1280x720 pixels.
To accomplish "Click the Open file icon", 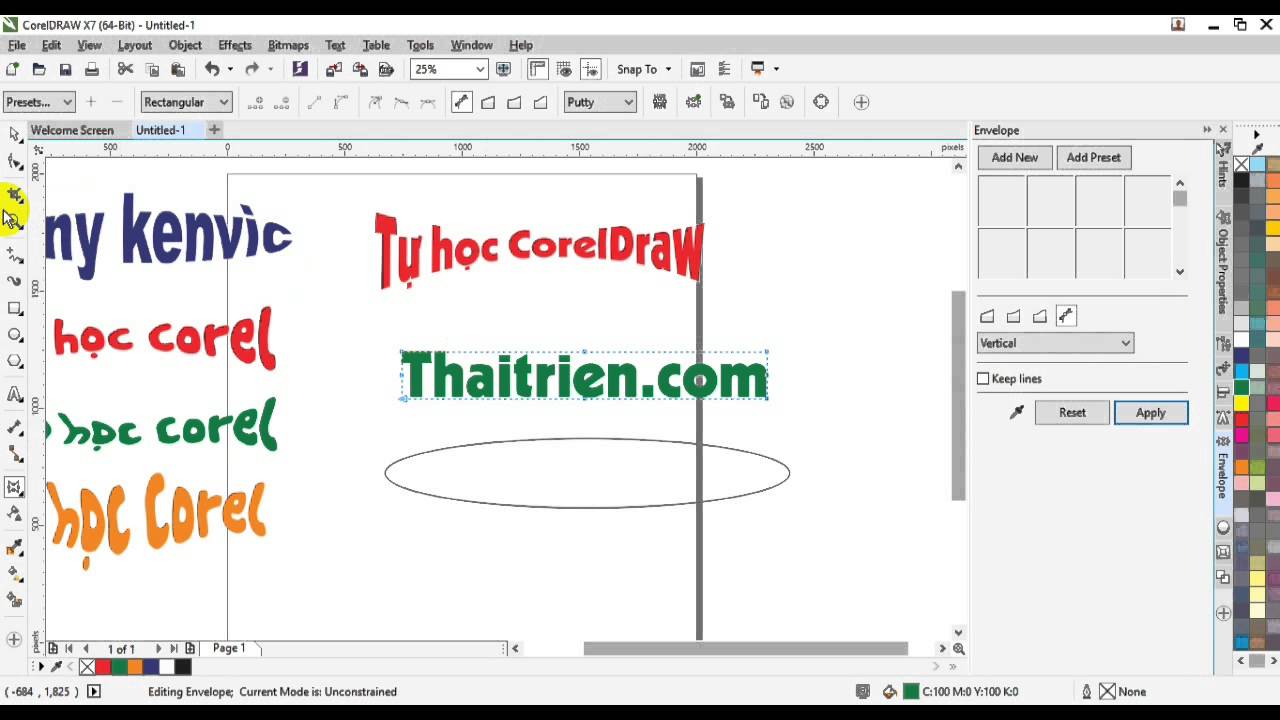I will point(39,69).
